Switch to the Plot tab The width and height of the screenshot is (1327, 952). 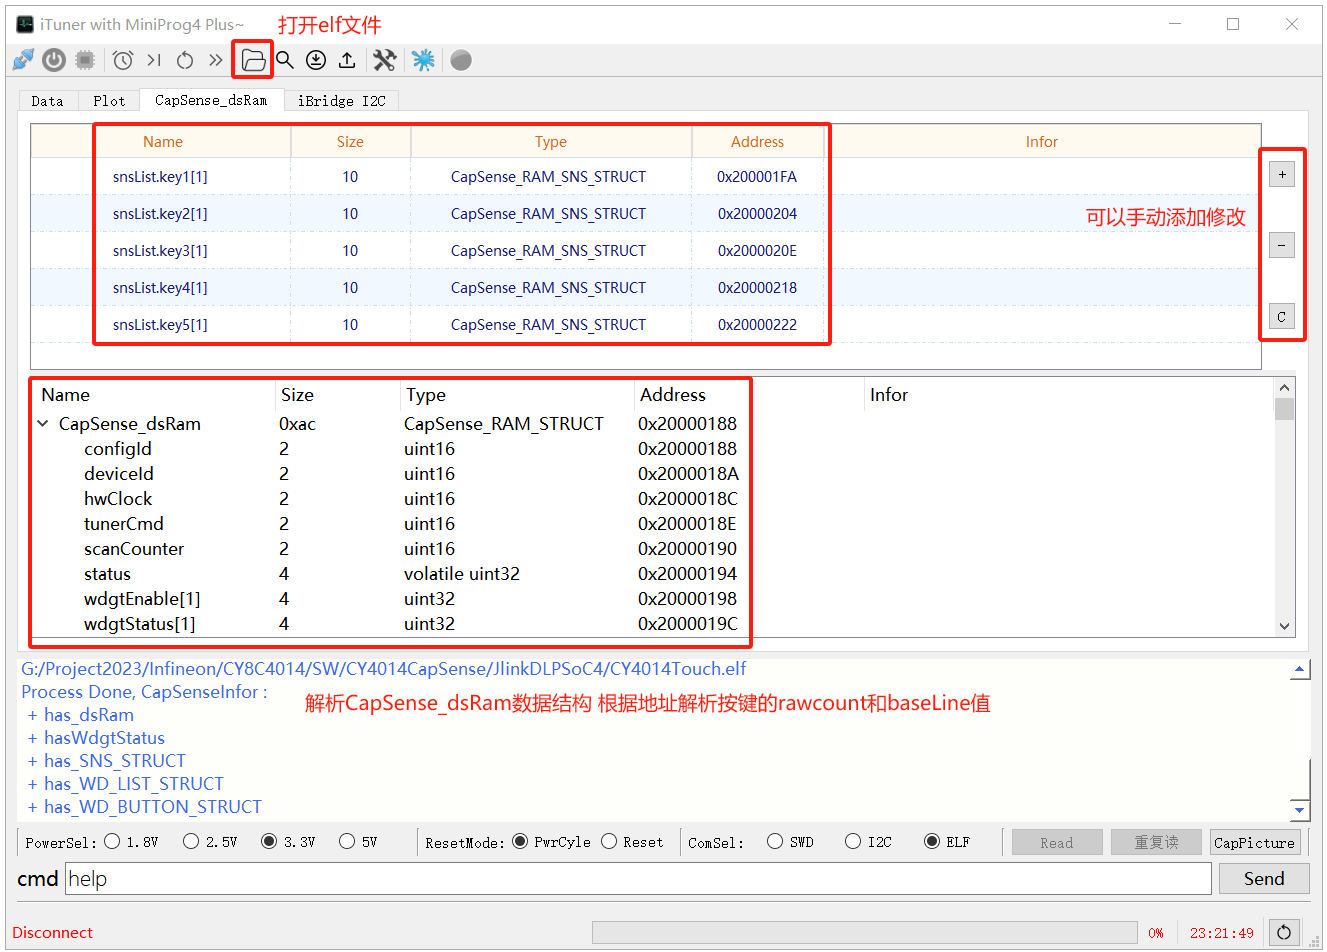[x=109, y=101]
